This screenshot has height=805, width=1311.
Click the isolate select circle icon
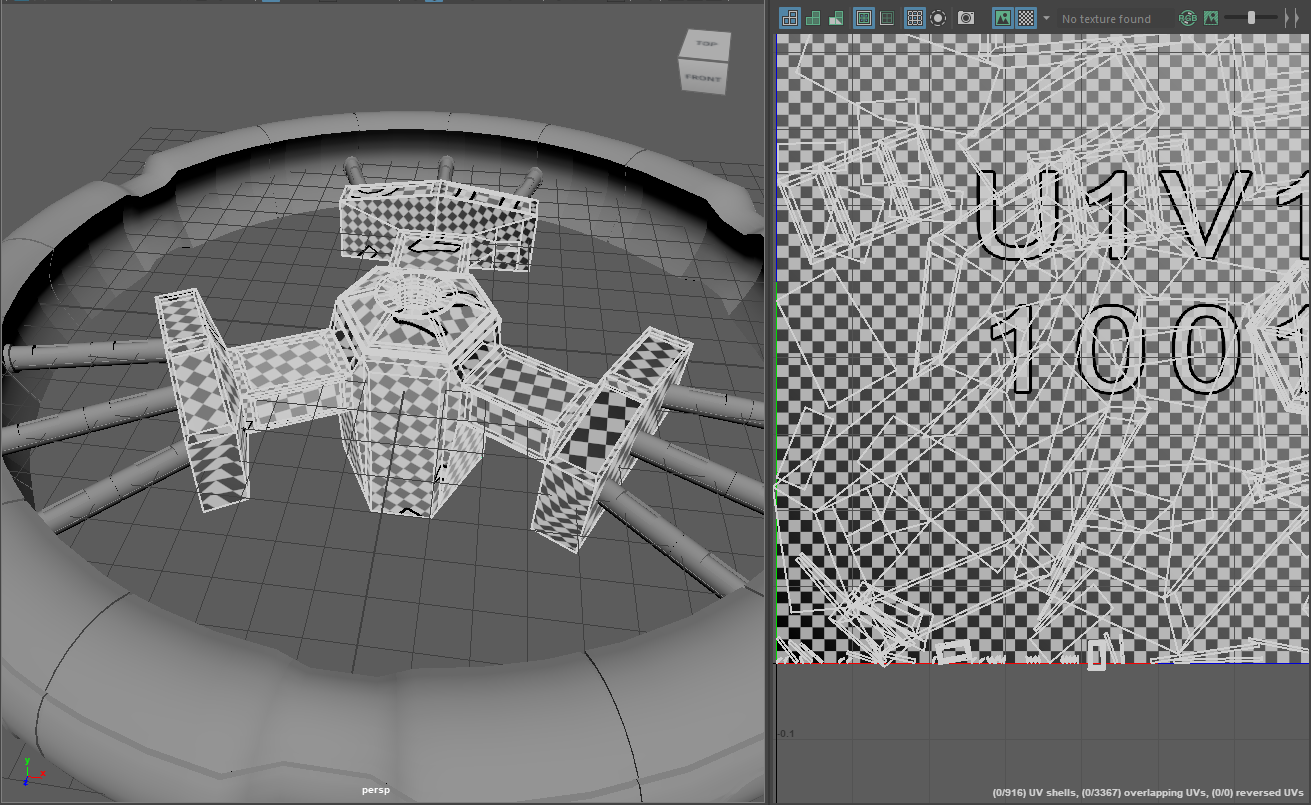[938, 18]
